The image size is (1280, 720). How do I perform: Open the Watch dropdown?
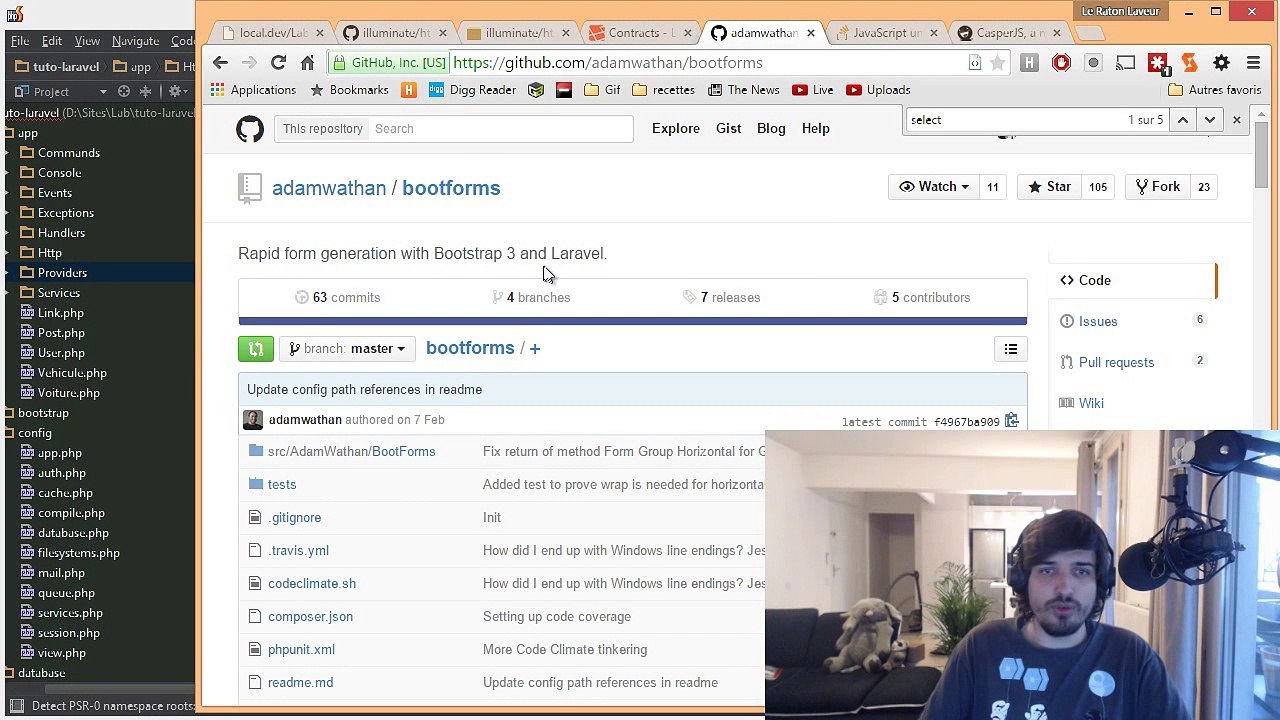coord(933,187)
